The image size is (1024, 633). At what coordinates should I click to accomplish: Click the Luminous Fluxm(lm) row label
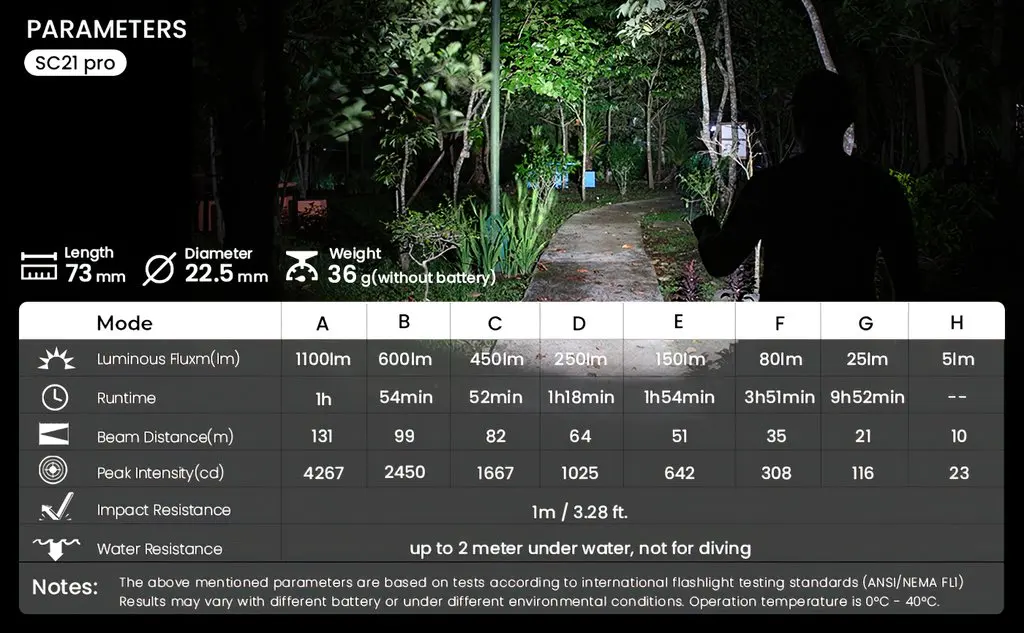click(168, 359)
